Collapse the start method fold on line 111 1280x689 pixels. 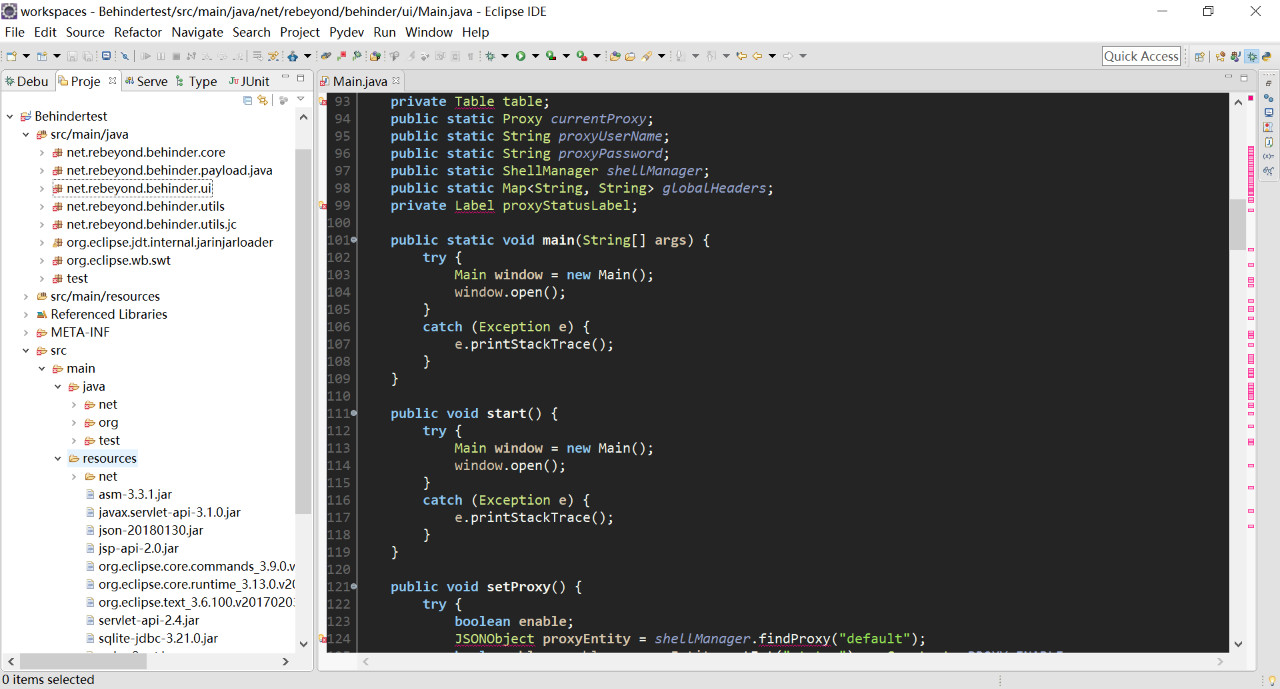tap(353, 413)
